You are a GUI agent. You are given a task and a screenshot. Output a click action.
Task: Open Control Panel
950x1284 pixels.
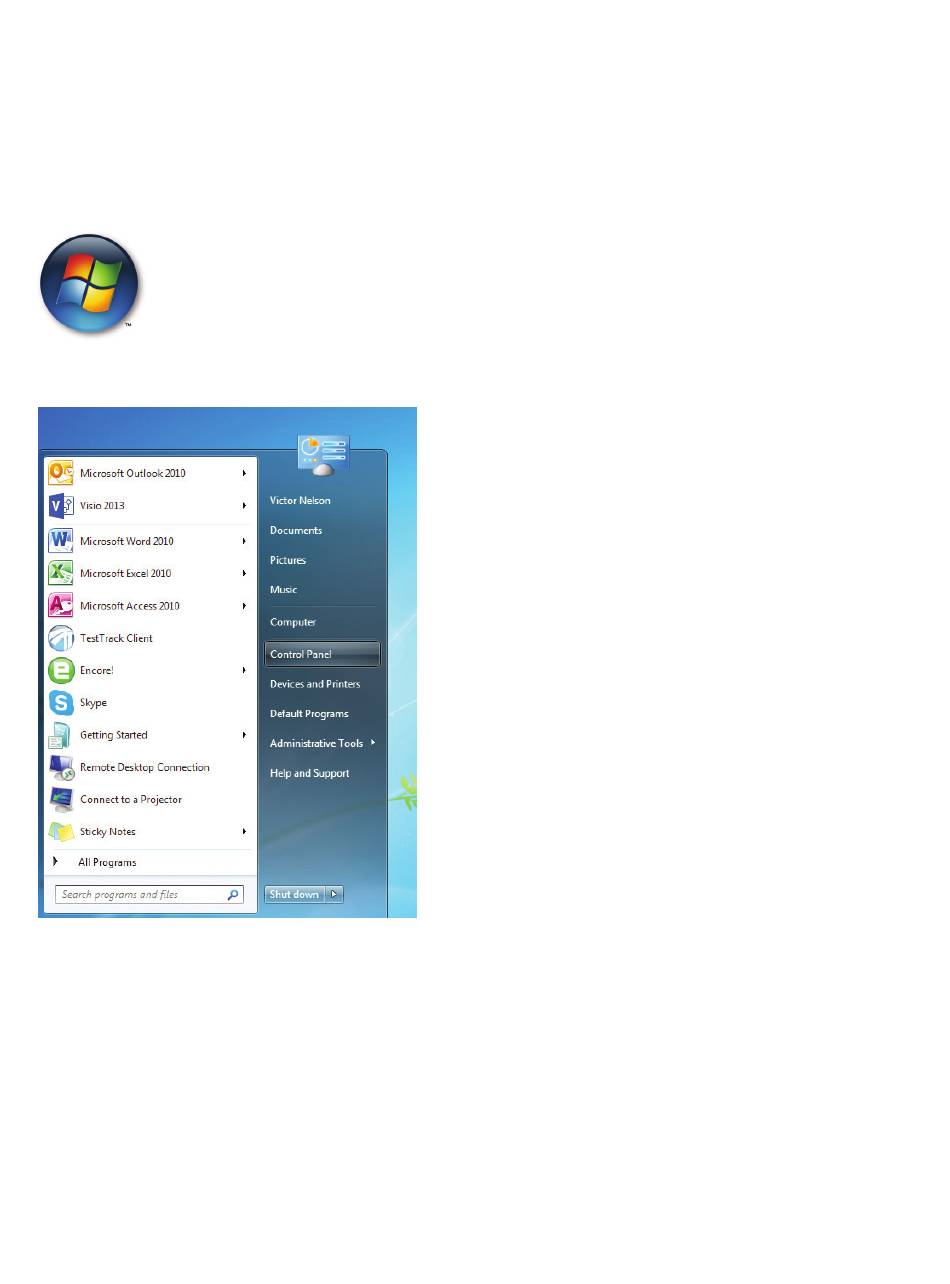323,654
